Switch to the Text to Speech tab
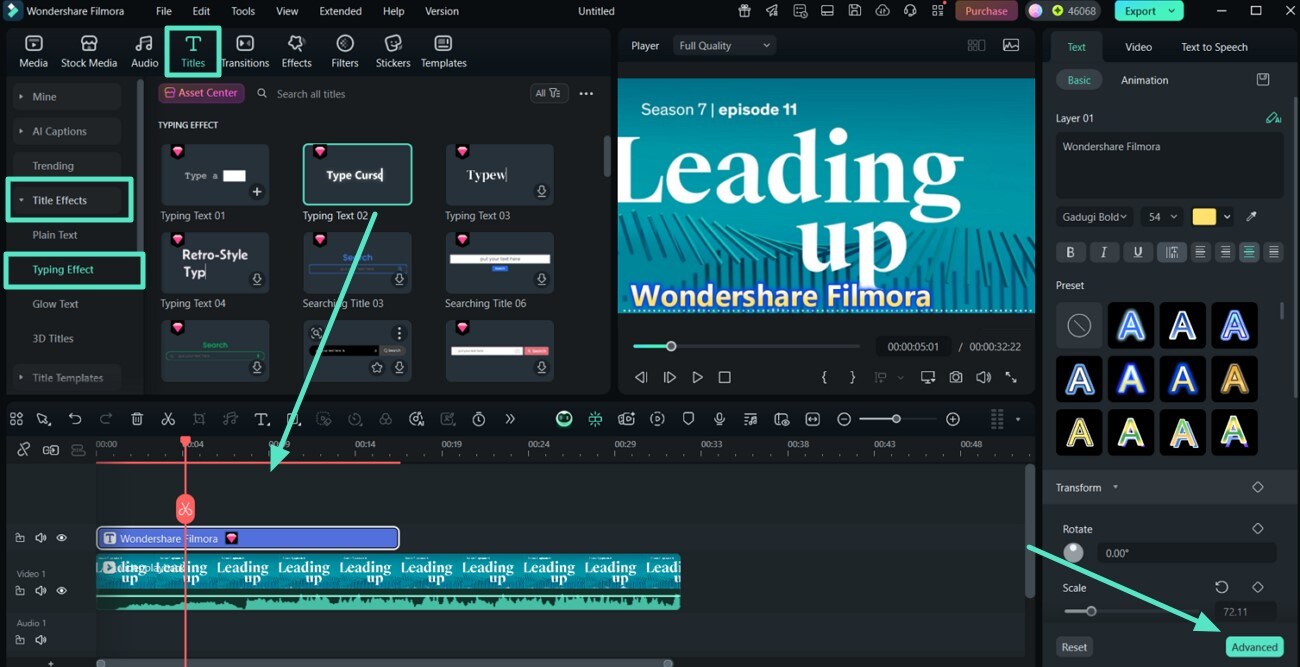 pyautogui.click(x=1214, y=47)
